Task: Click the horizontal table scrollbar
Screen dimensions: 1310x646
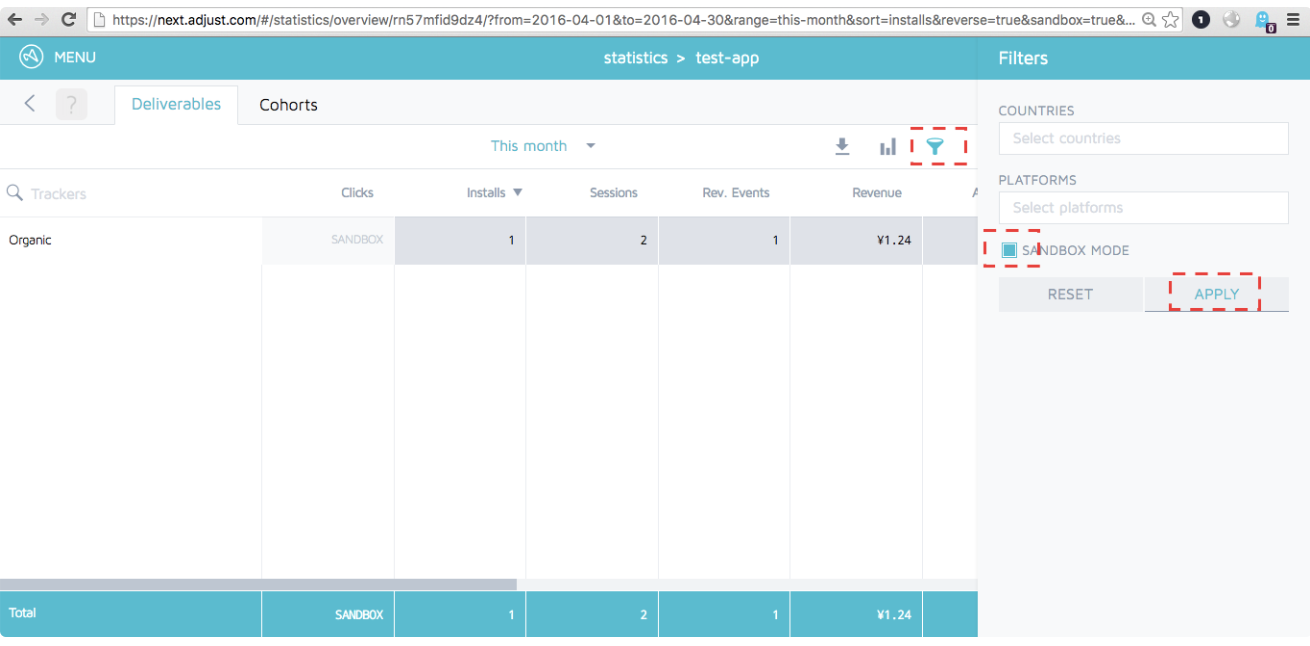Action: click(x=258, y=584)
